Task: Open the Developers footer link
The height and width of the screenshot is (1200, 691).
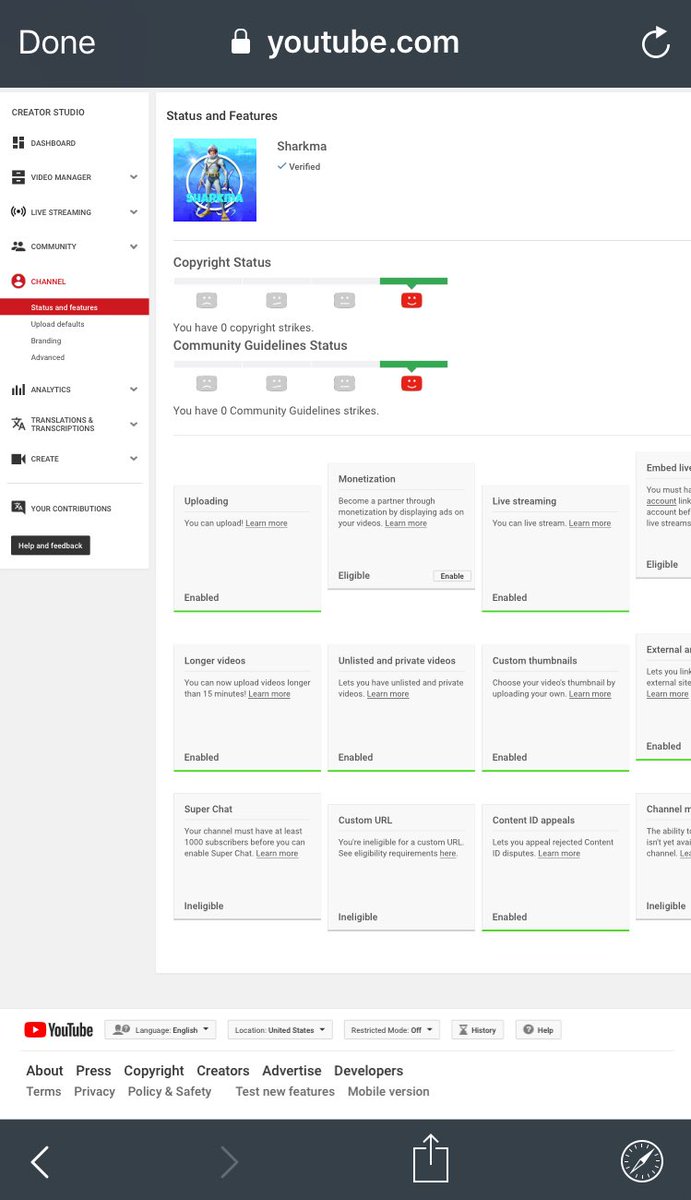Action: pos(369,1070)
